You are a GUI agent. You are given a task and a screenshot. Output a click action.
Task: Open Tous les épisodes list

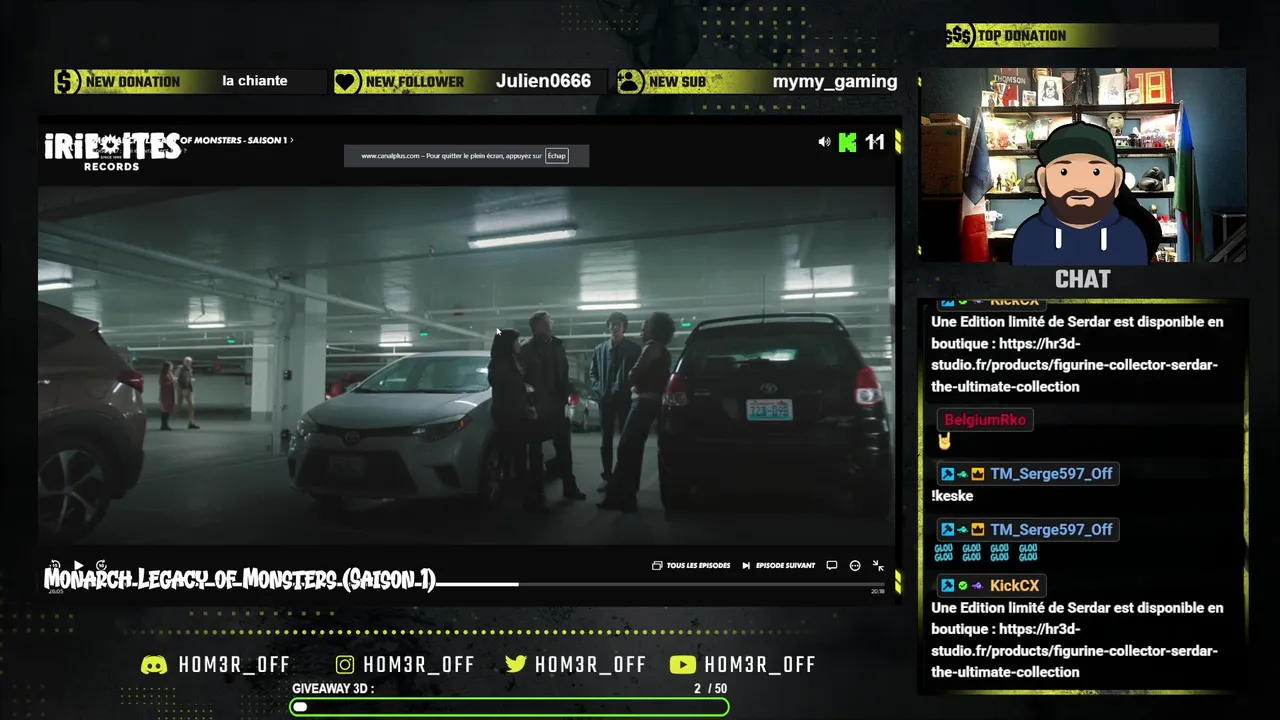(691, 565)
